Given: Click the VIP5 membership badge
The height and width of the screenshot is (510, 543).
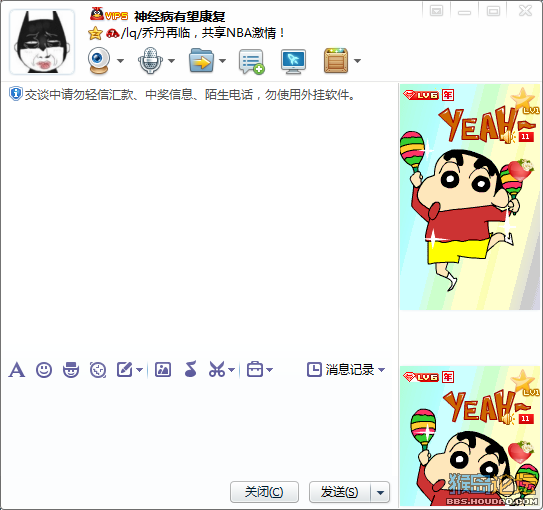Looking at the screenshot, I should tap(109, 15).
